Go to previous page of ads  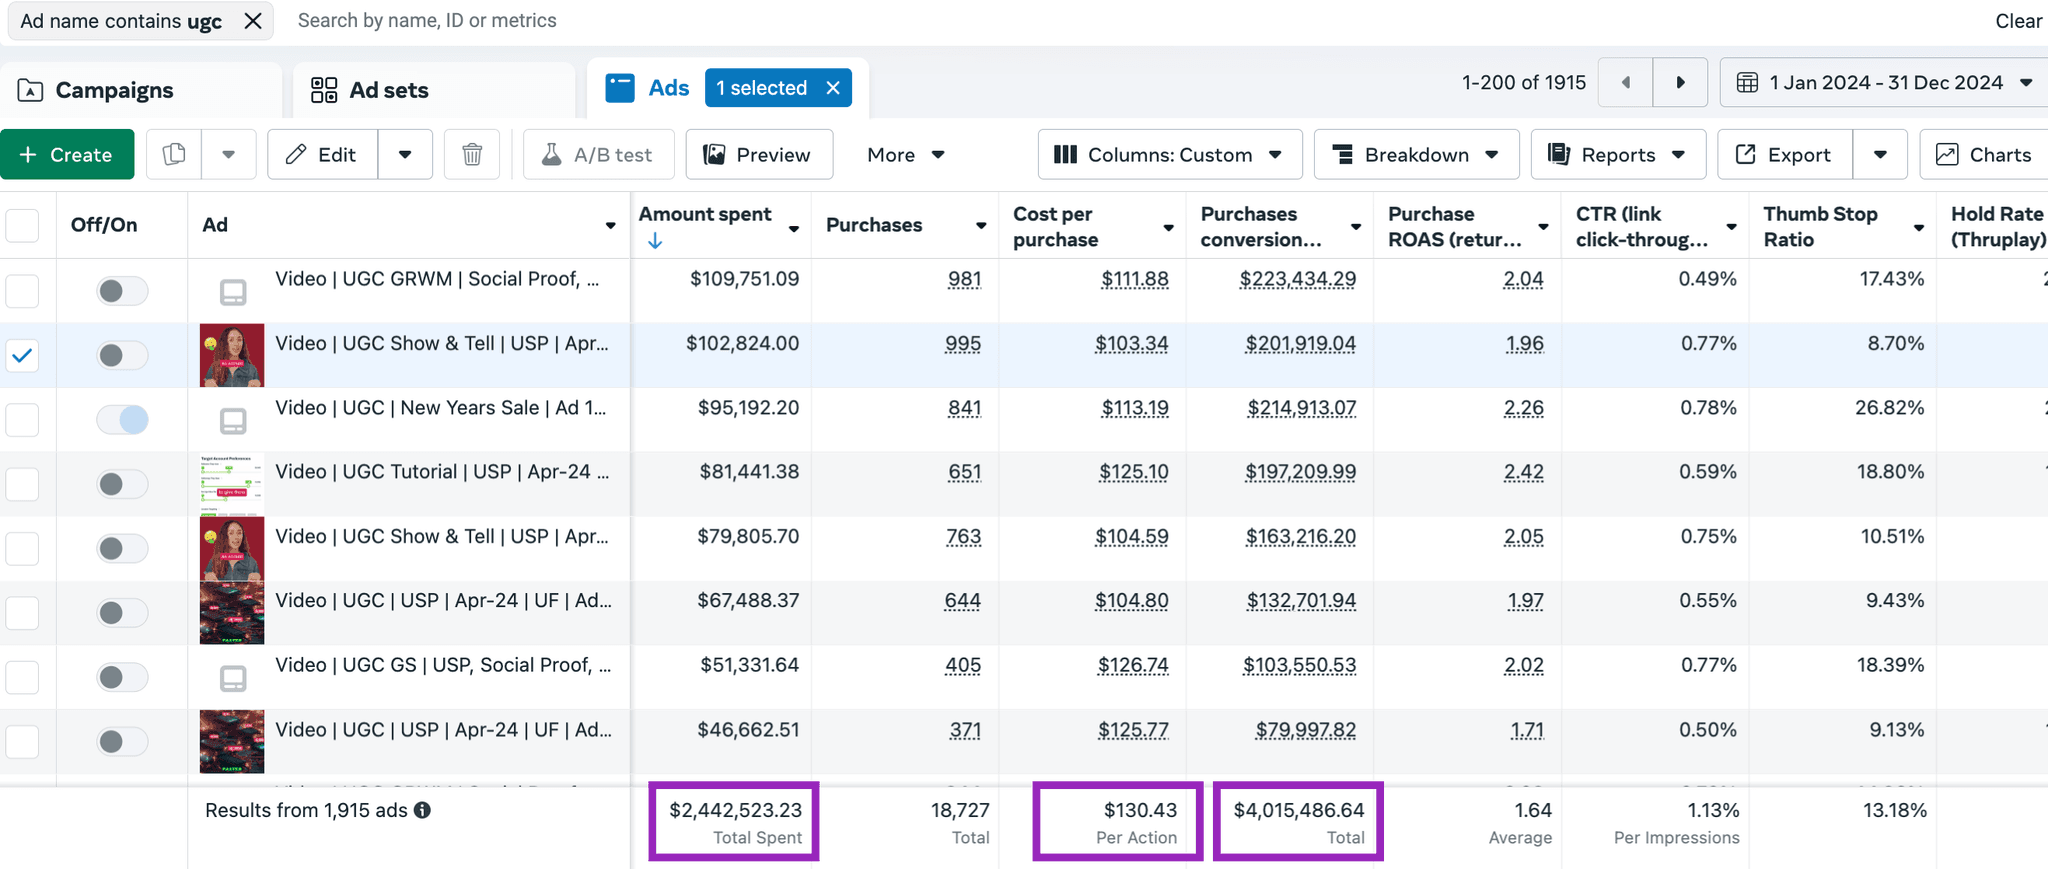coord(1625,83)
